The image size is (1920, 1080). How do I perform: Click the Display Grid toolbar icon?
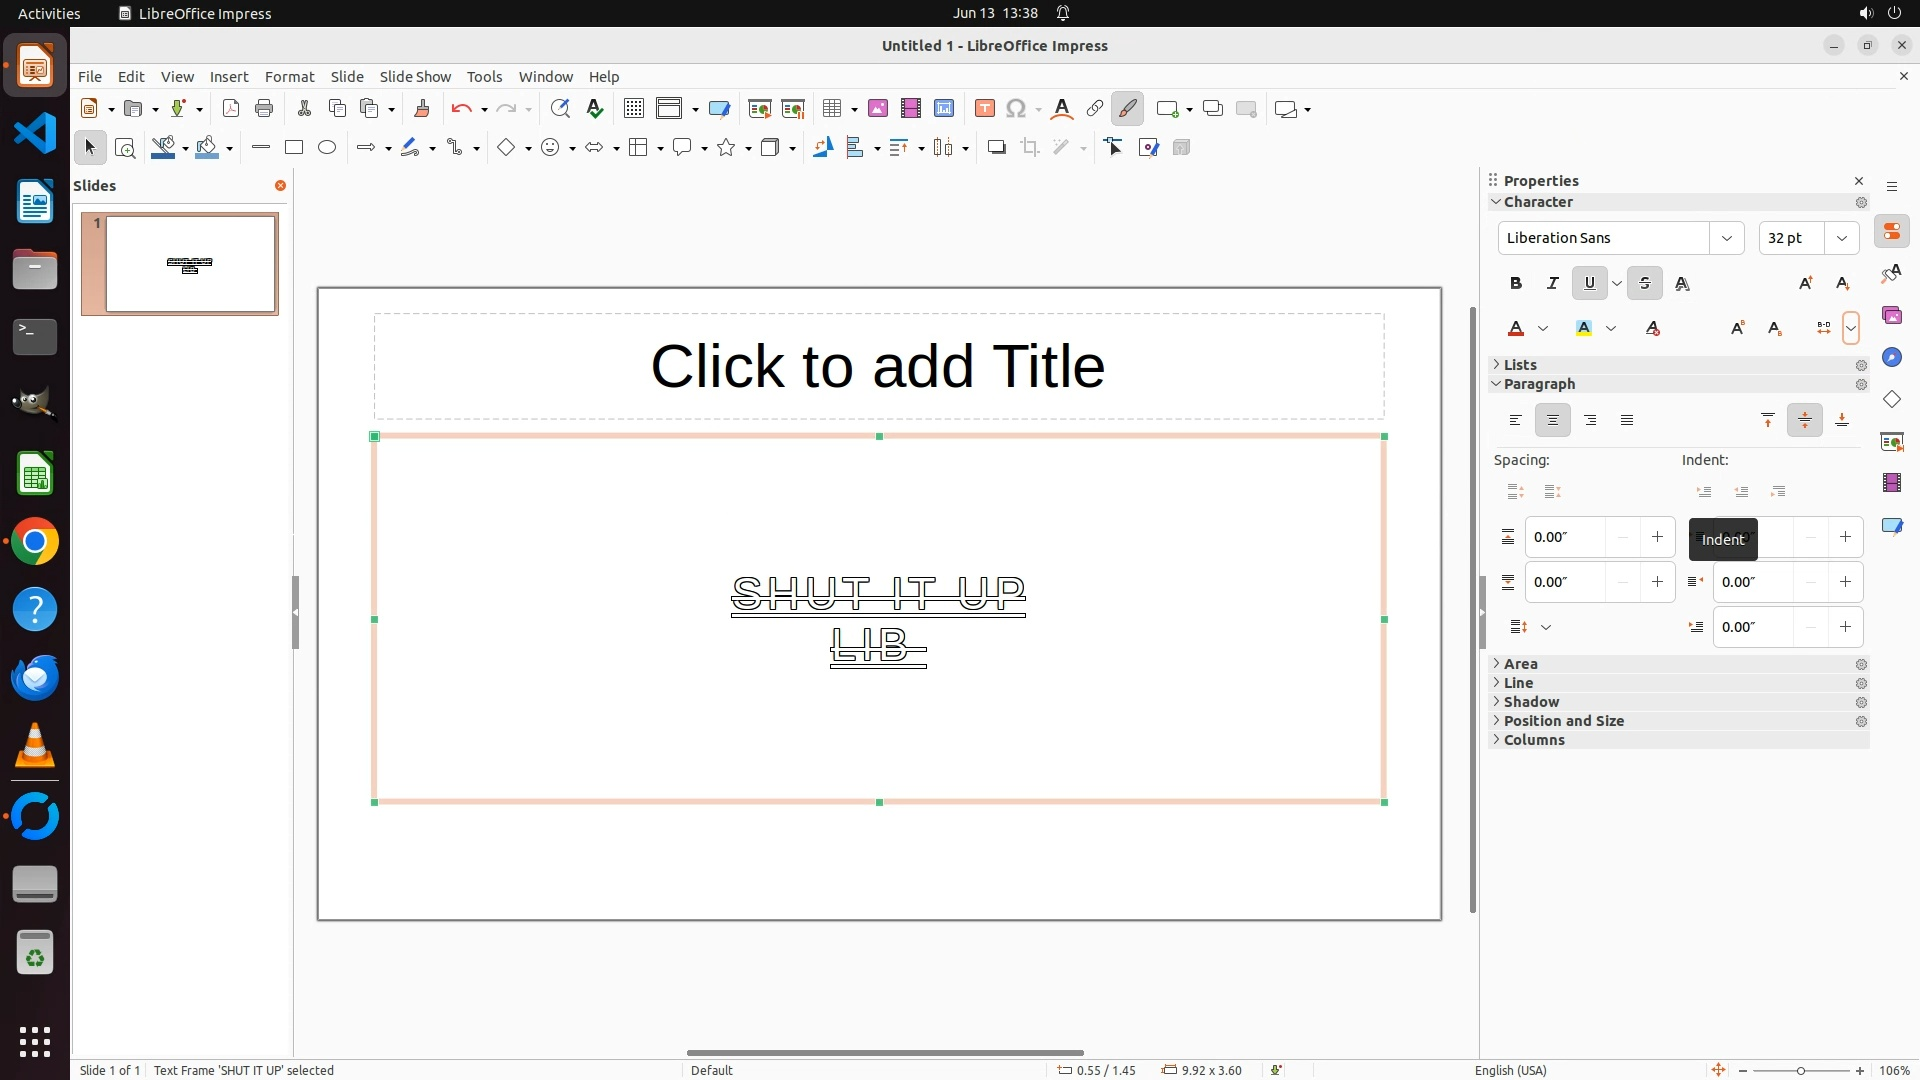pyautogui.click(x=633, y=108)
